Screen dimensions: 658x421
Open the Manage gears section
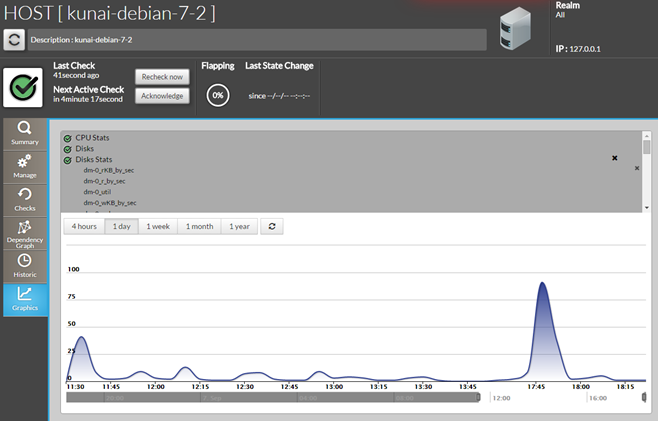coord(25,166)
